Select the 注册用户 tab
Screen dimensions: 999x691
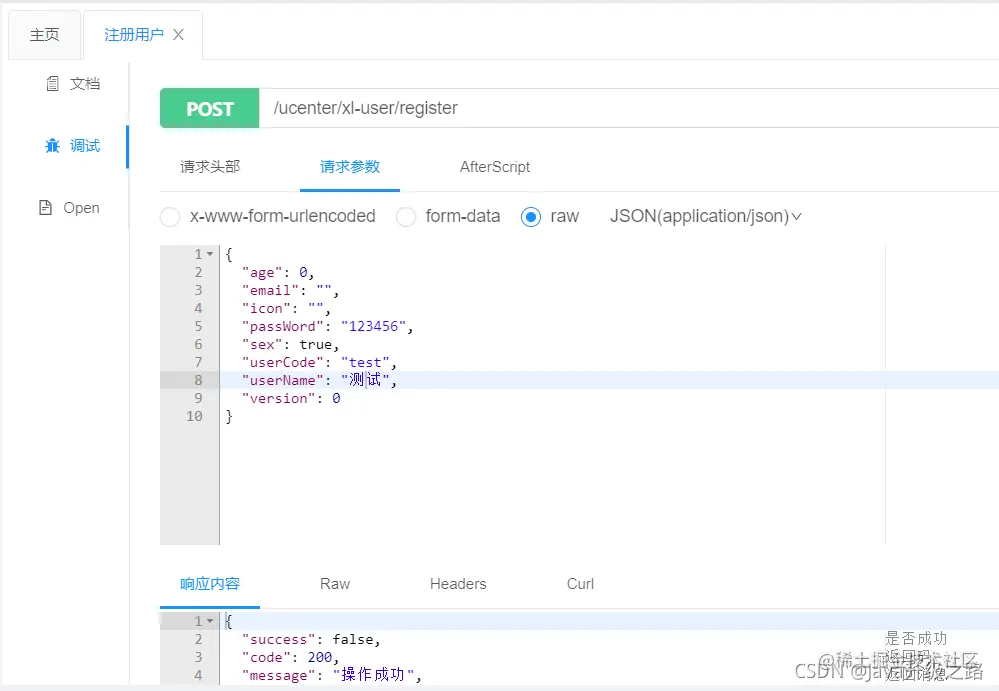point(134,34)
